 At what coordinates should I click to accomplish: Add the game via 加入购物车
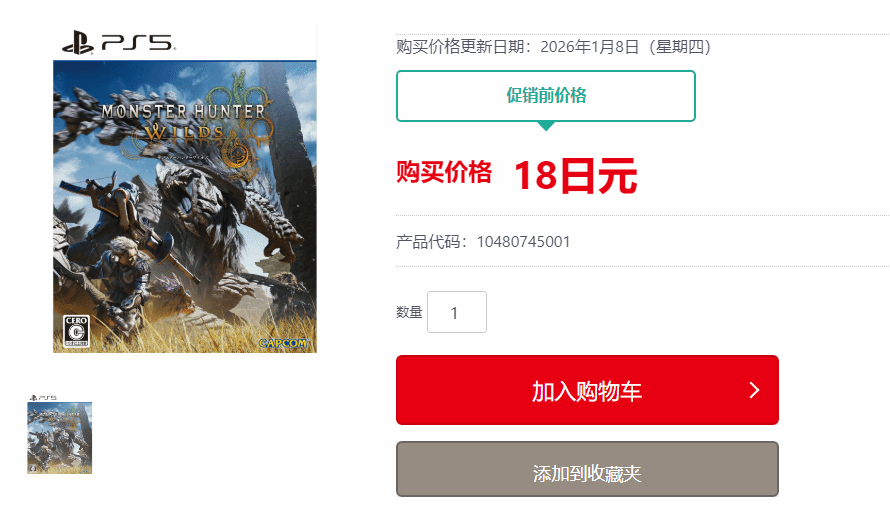coord(587,390)
